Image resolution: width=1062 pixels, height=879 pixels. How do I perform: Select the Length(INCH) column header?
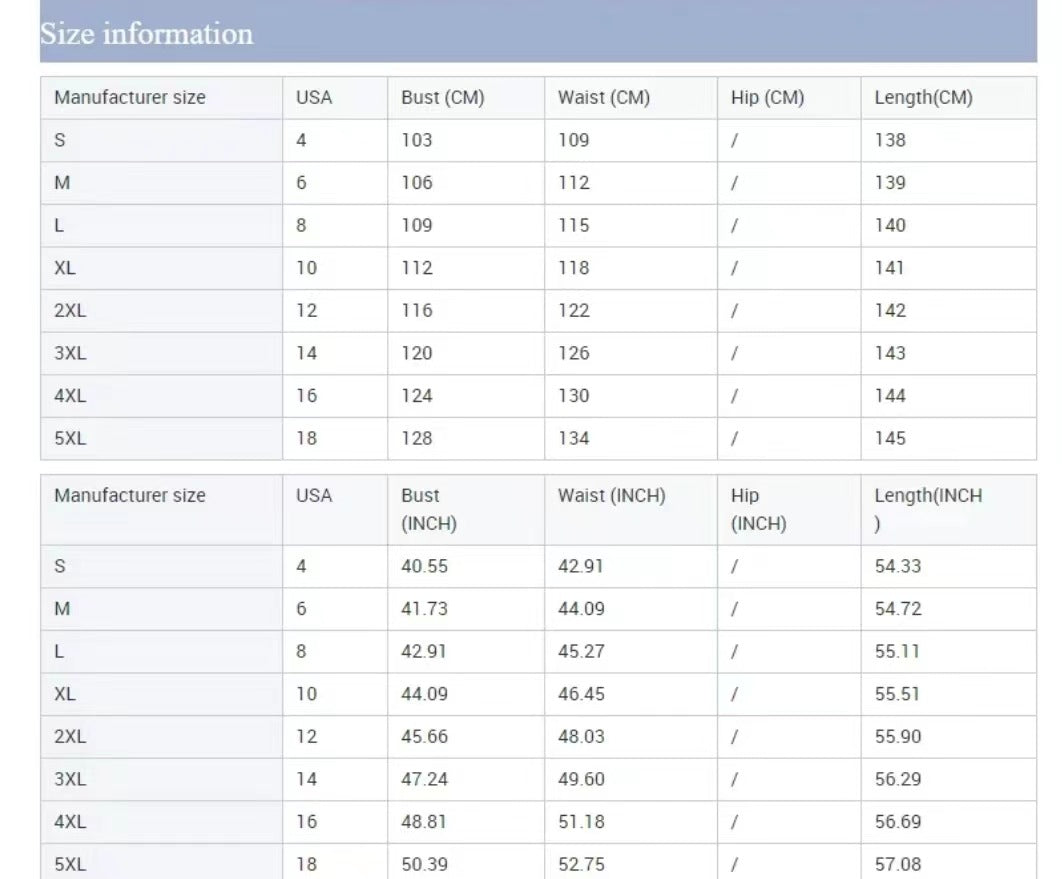tap(927, 509)
